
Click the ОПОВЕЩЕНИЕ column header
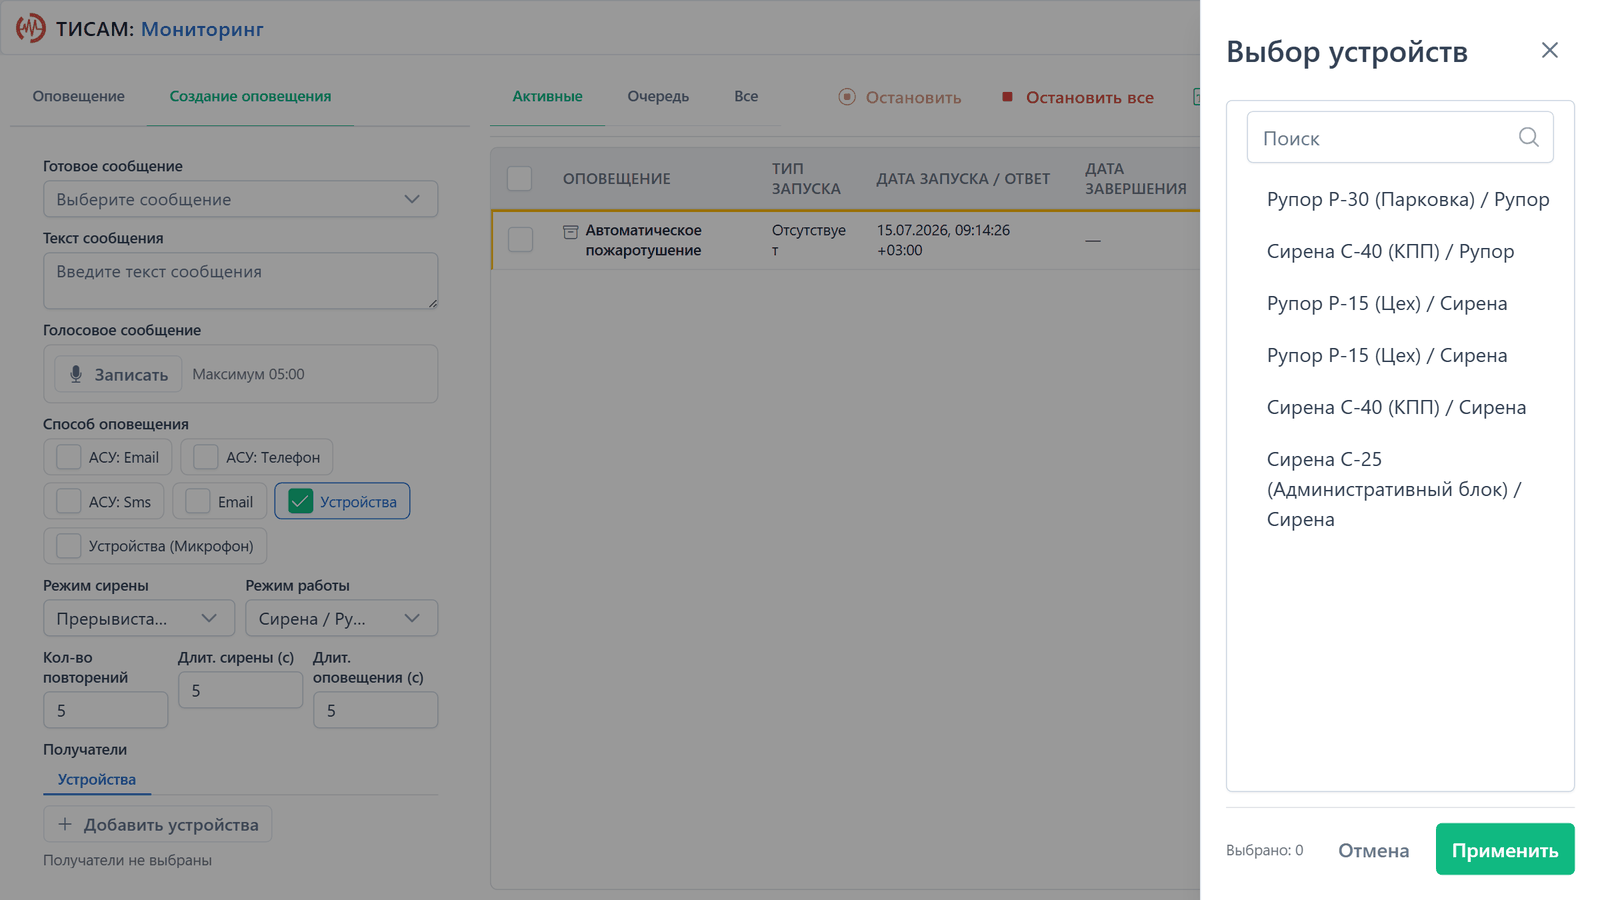point(616,178)
